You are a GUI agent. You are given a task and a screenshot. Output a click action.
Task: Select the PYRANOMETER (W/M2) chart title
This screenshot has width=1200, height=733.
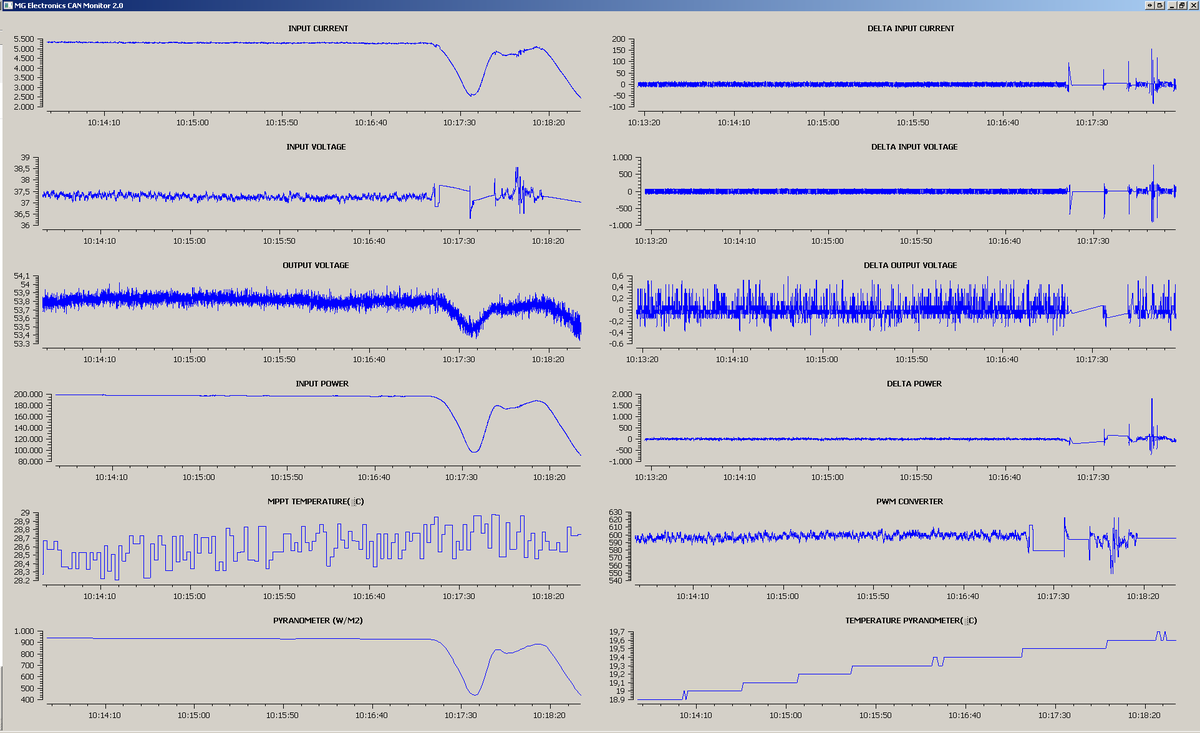click(316, 619)
